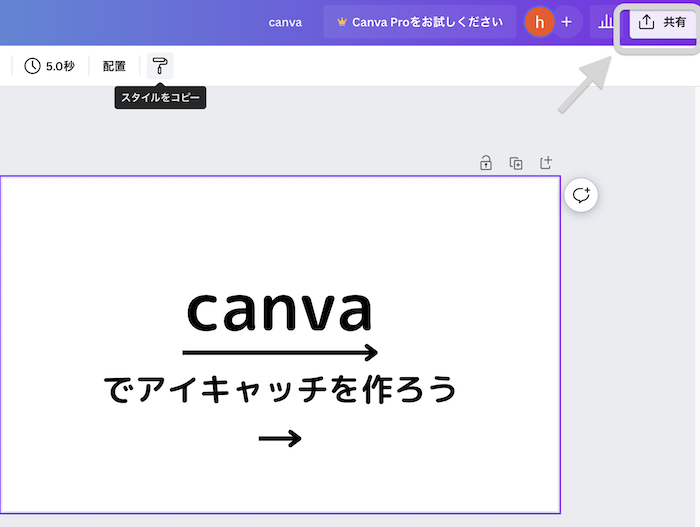
Task: Select the text でアイキャッチを作ろう
Action: (x=280, y=390)
